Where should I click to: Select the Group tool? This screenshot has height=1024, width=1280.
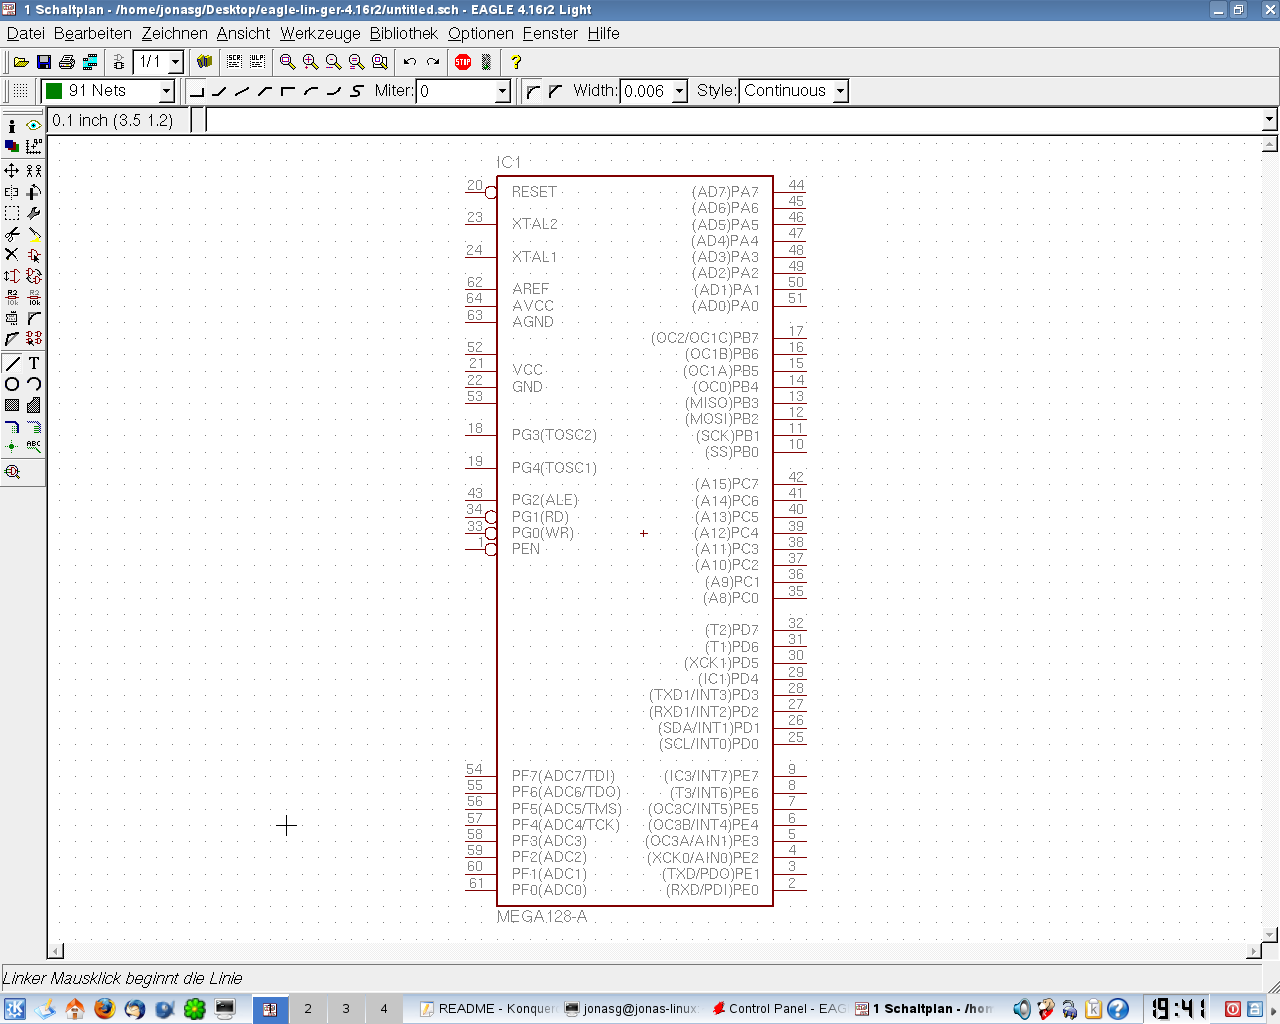pos(12,213)
